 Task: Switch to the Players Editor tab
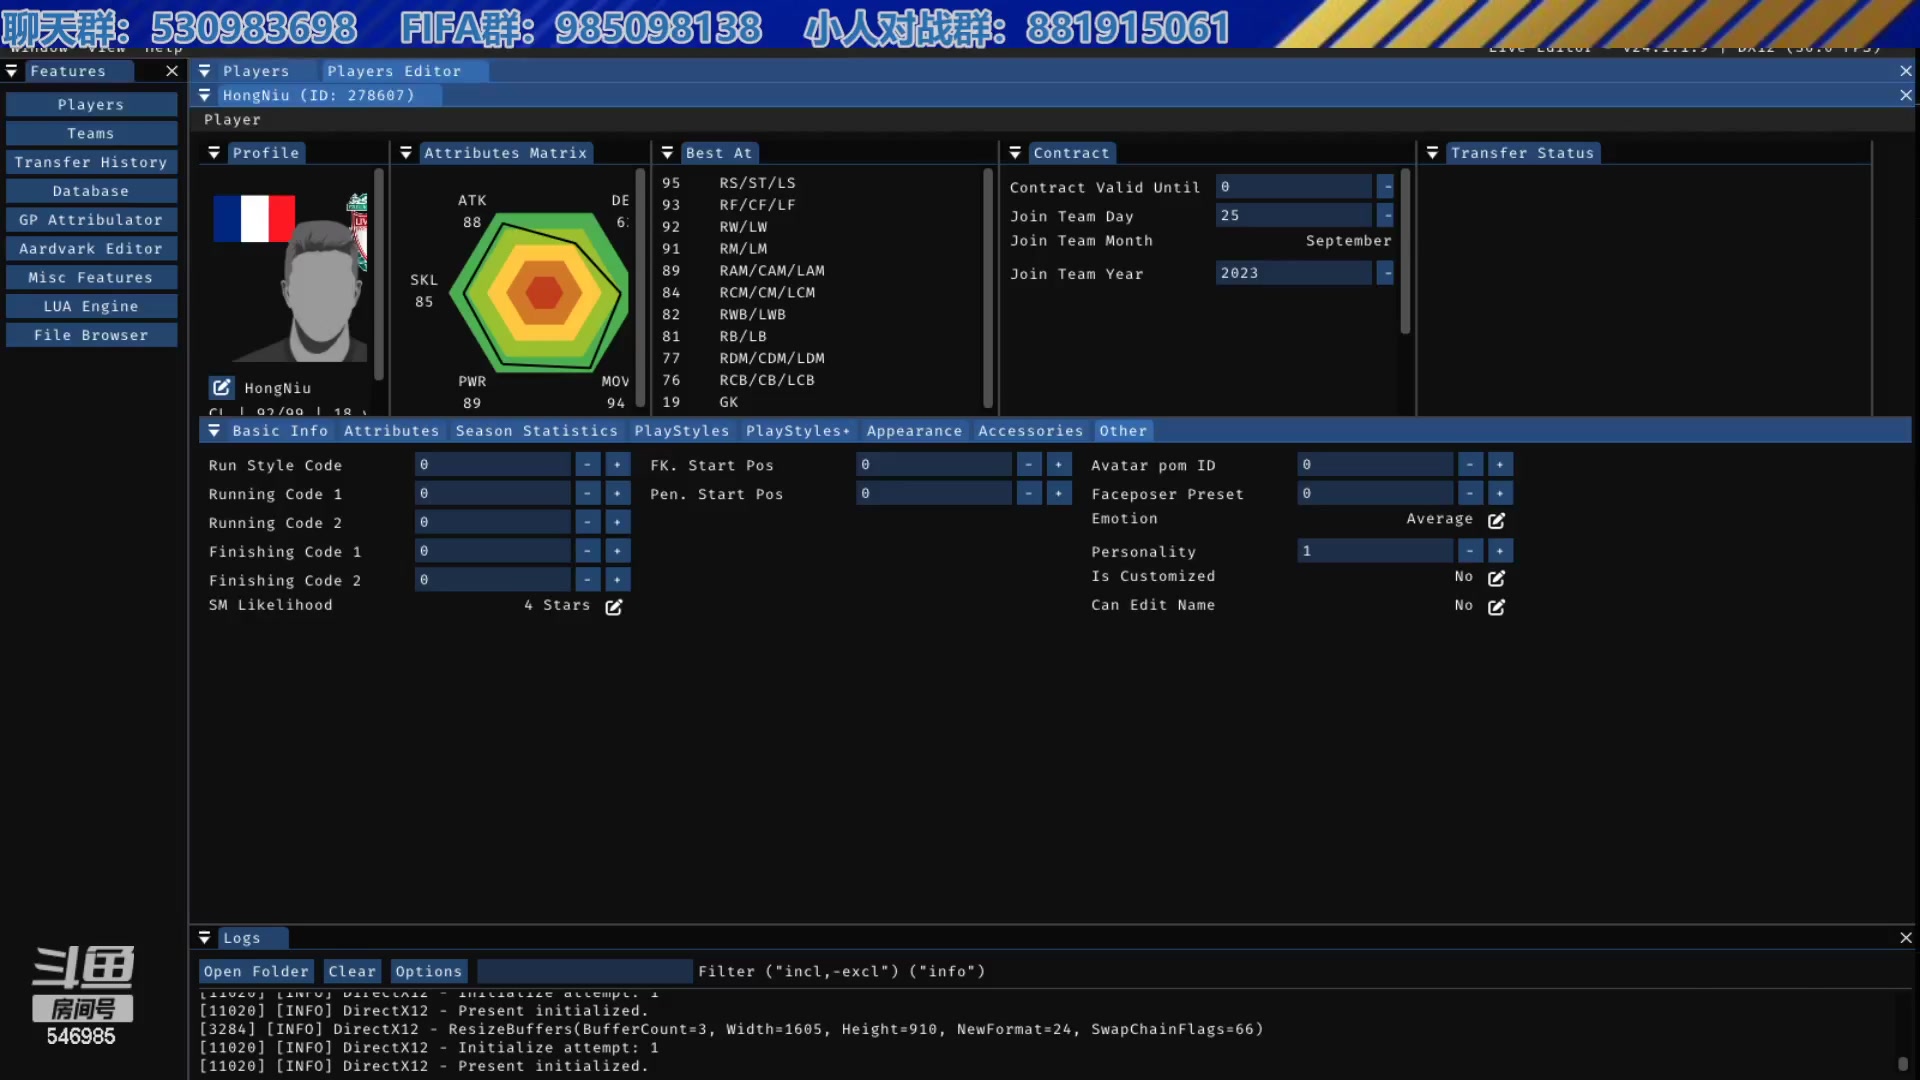pyautogui.click(x=405, y=71)
